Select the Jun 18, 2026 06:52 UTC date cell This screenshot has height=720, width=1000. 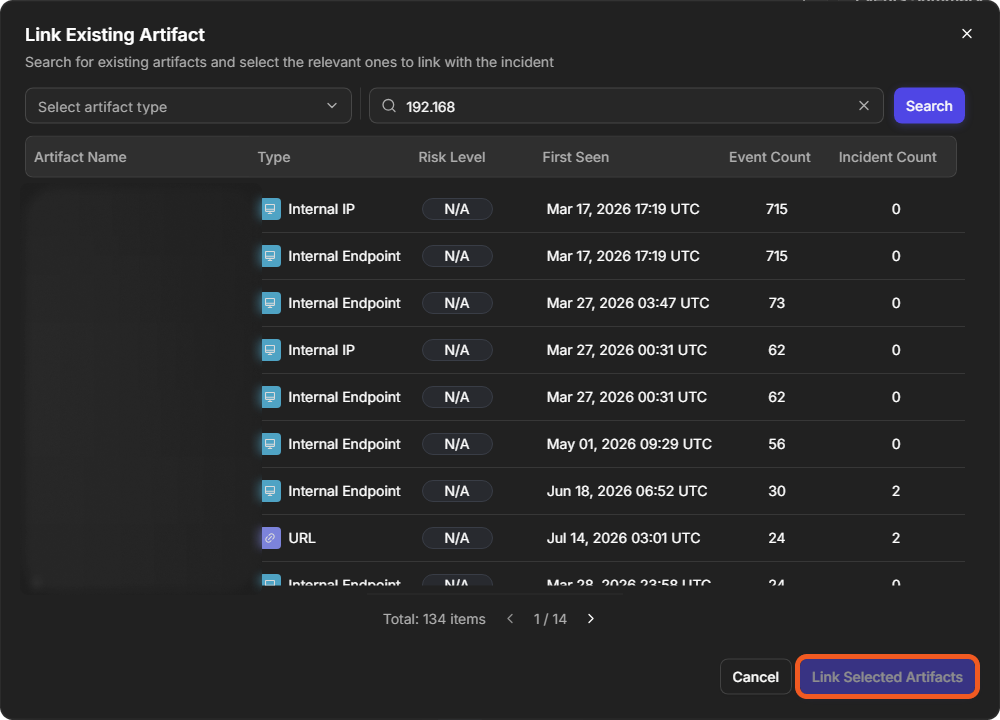tap(627, 491)
